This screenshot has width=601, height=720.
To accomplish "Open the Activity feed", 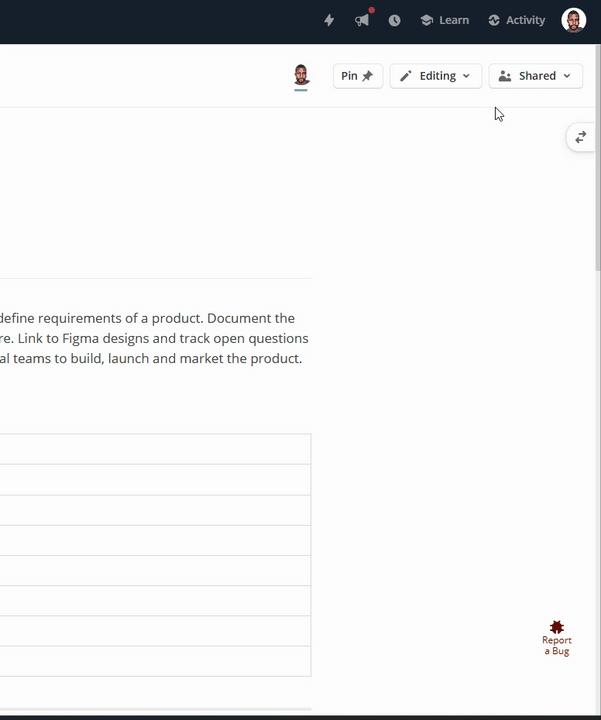I will coord(517,20).
